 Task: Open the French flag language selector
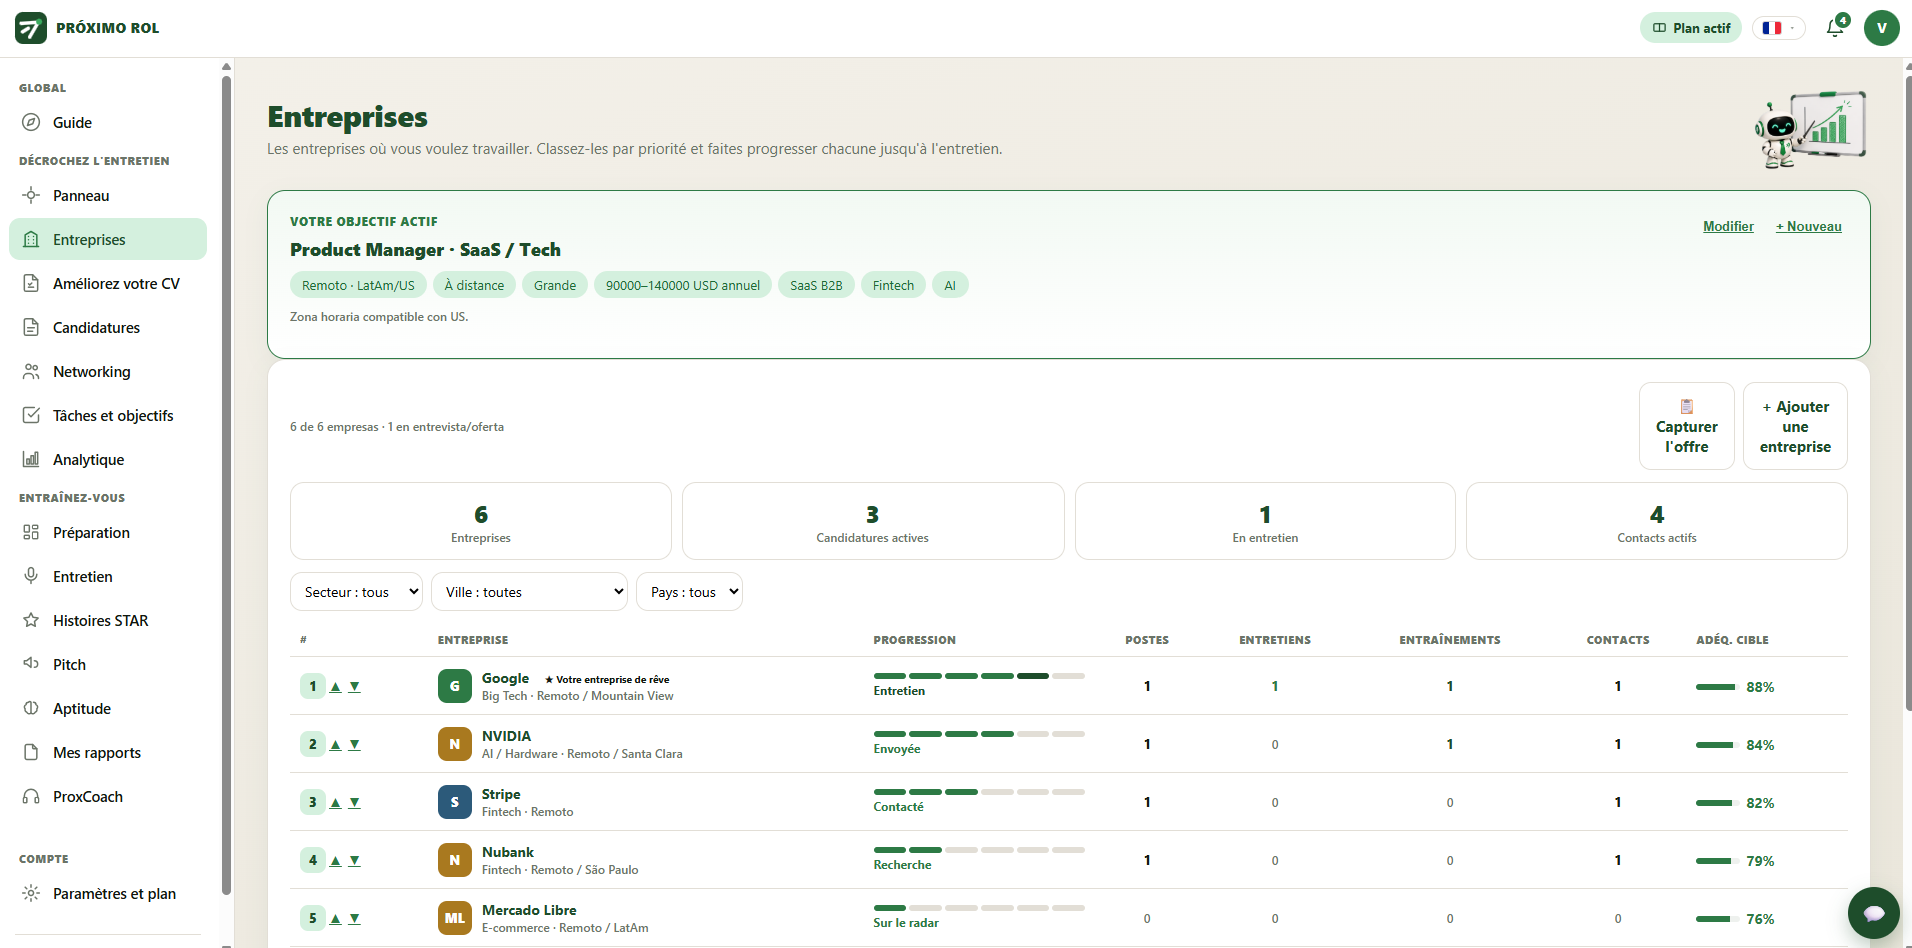coord(1778,28)
